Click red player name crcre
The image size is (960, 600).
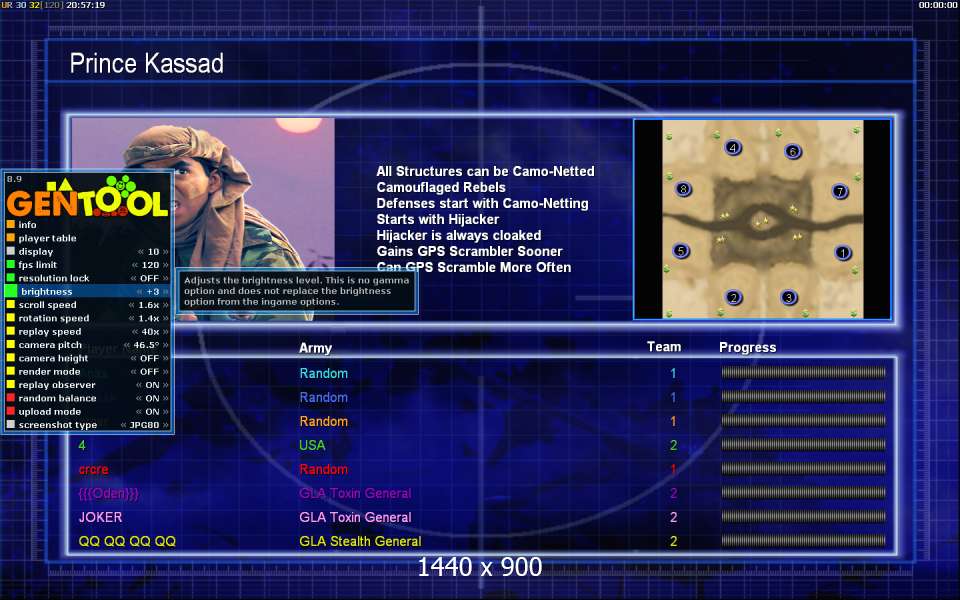[x=94, y=470]
